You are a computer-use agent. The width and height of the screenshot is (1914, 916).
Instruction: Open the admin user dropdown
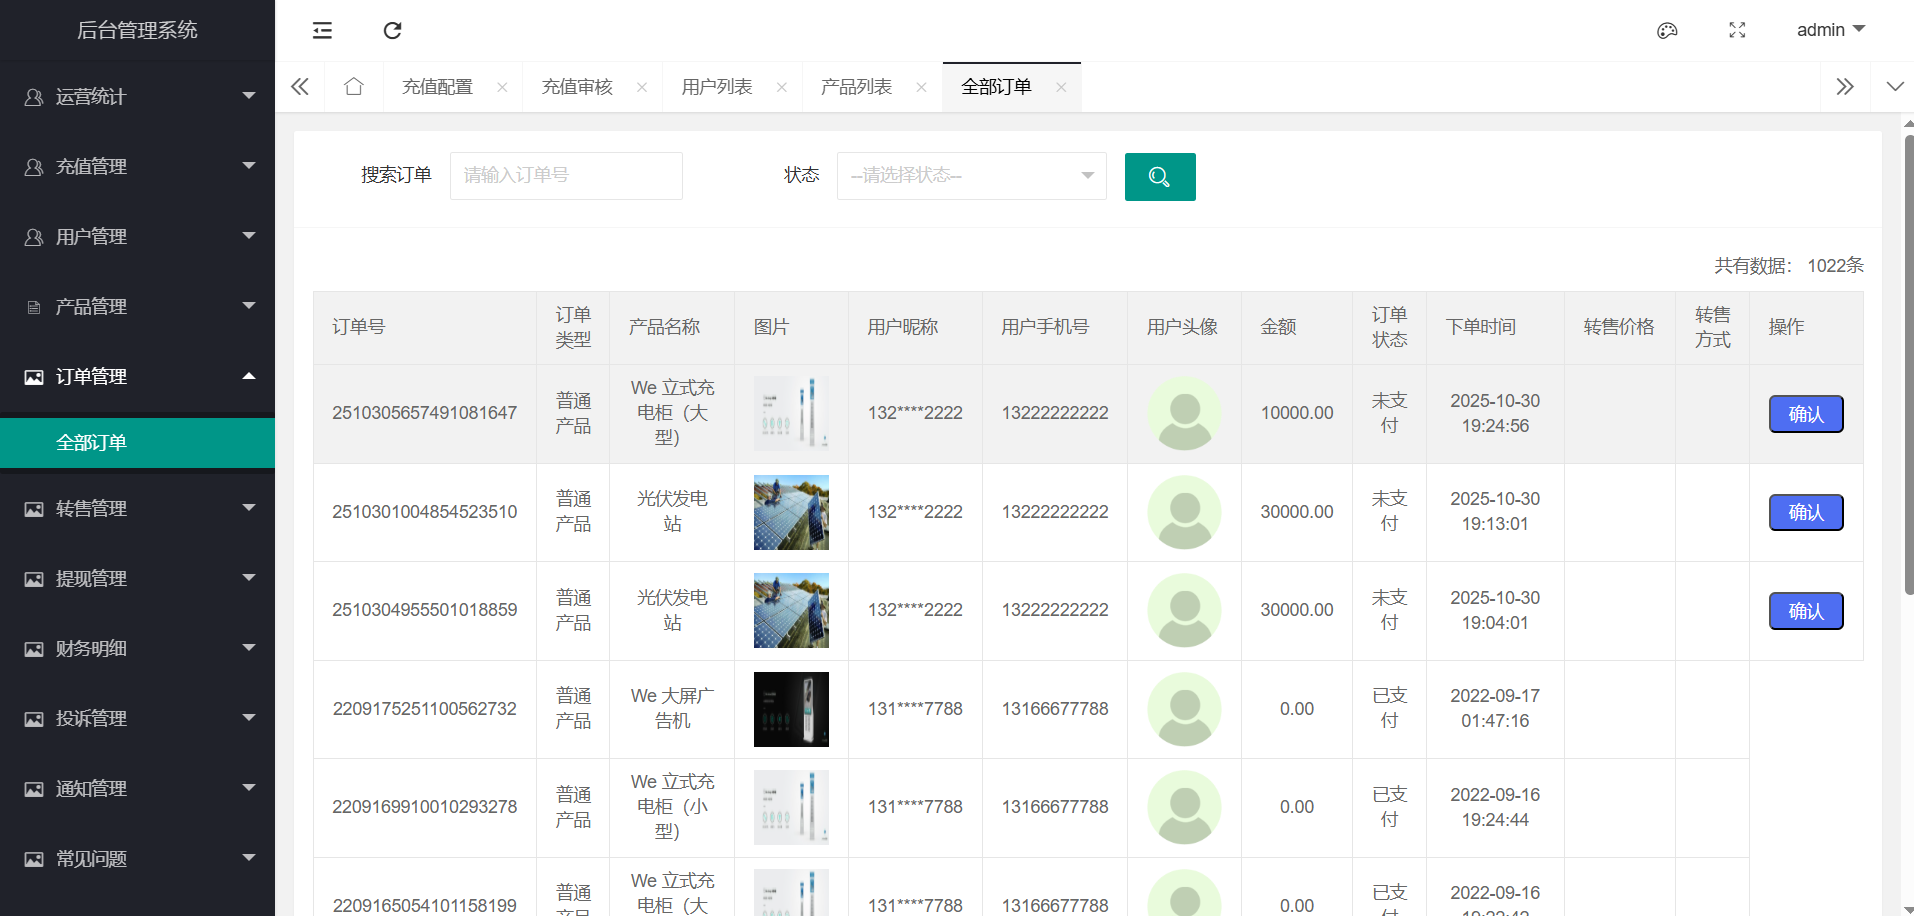[1830, 30]
